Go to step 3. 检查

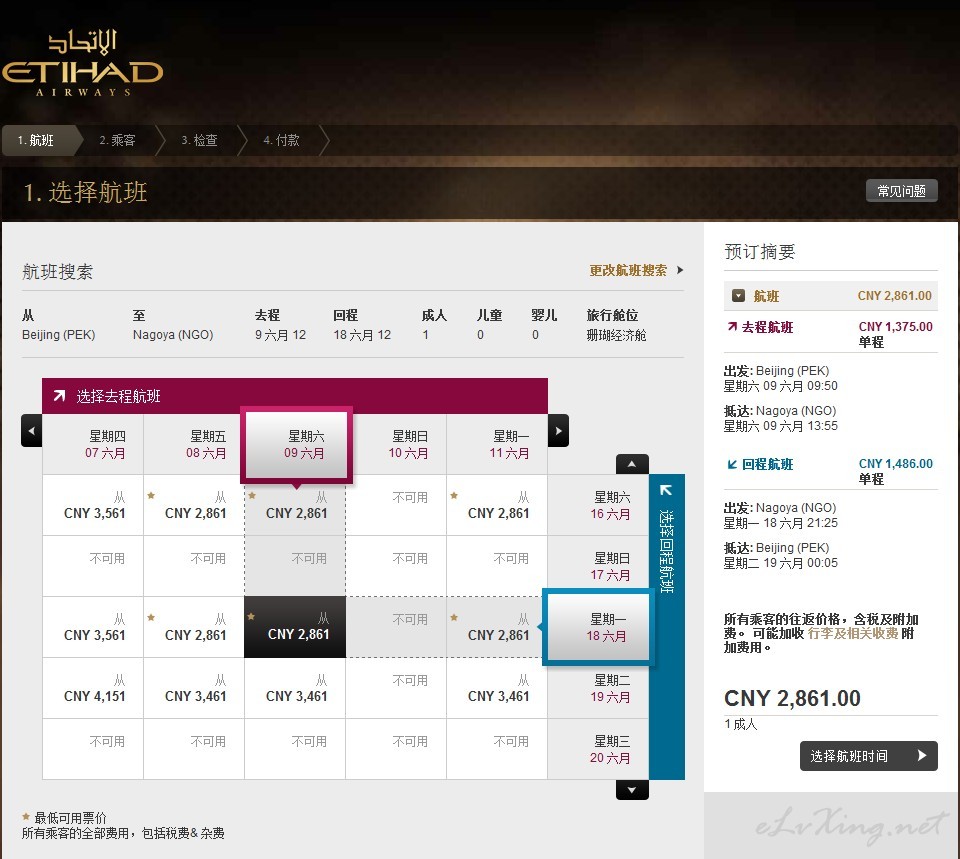200,140
